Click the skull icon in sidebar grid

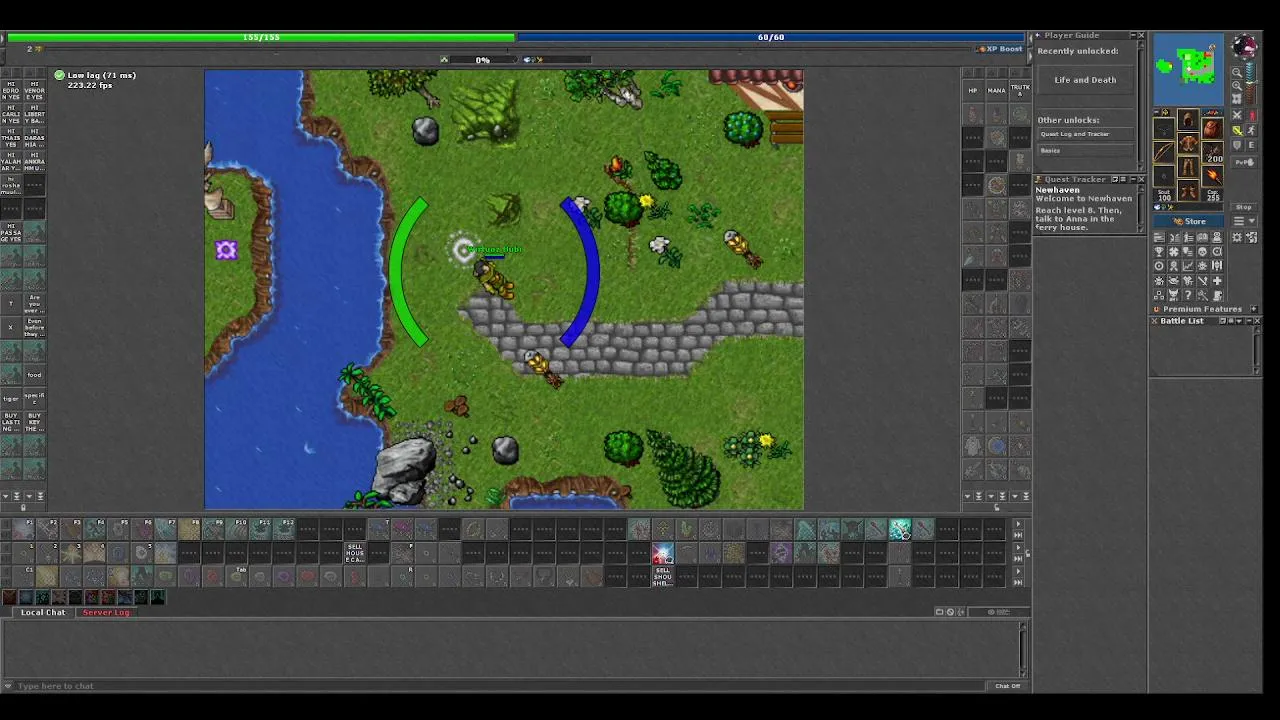1202,251
